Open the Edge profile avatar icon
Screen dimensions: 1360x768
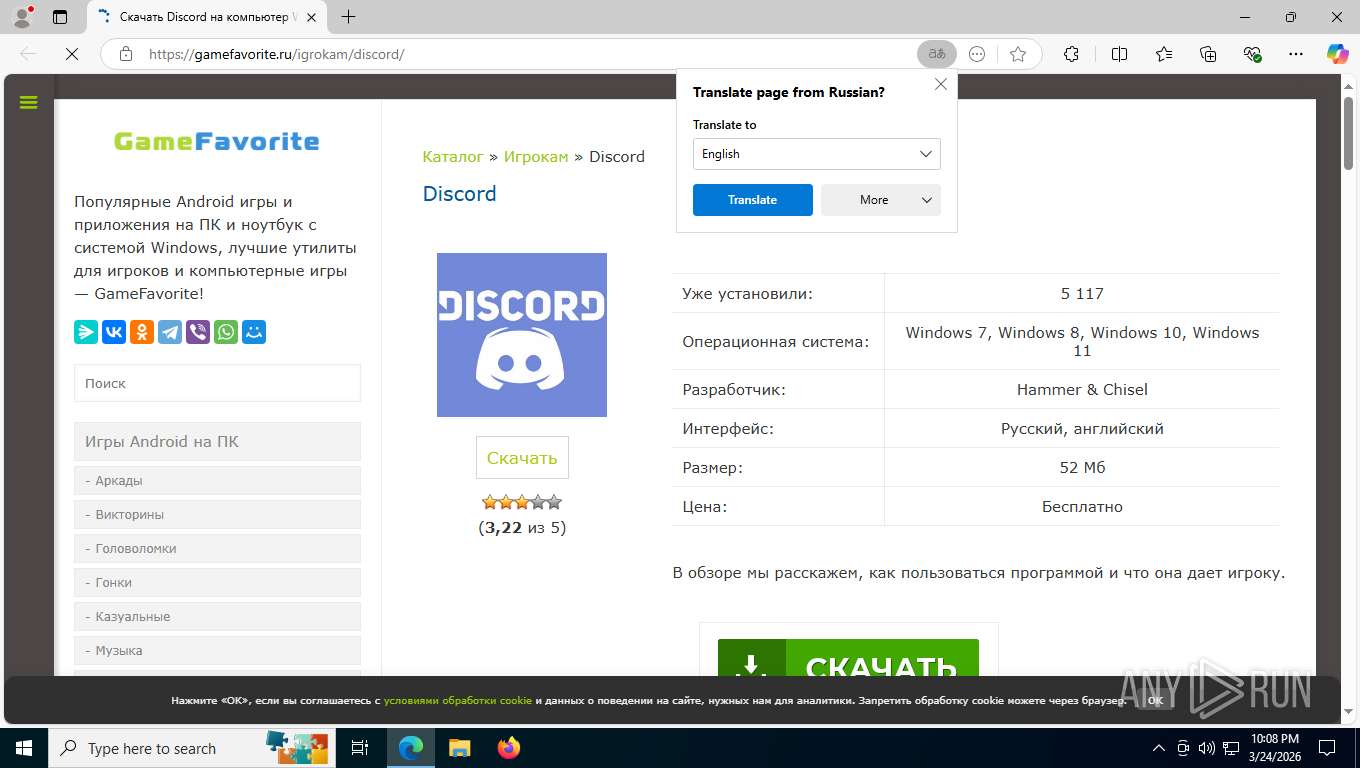point(22,17)
